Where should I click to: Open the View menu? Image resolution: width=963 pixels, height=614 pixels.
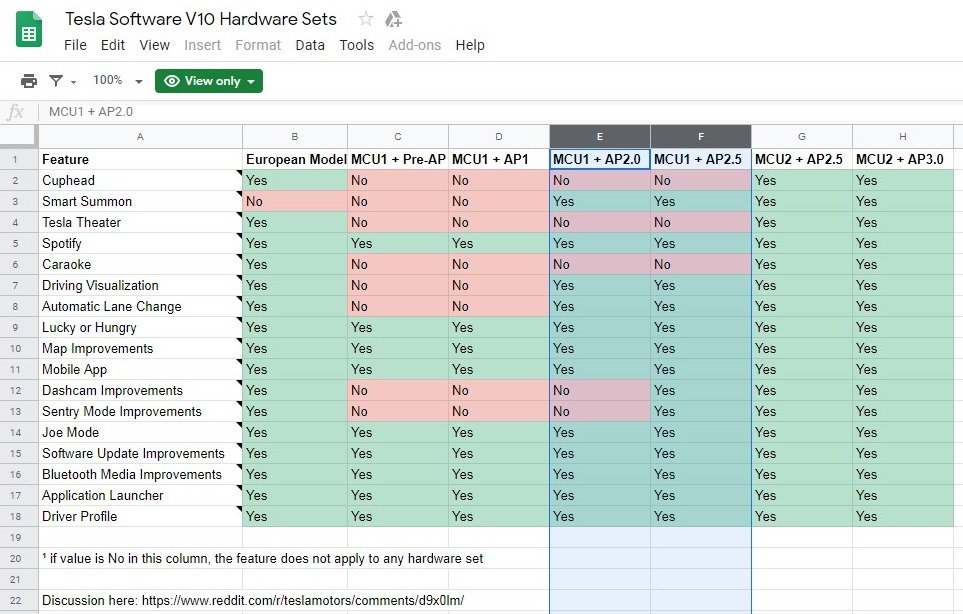click(154, 45)
